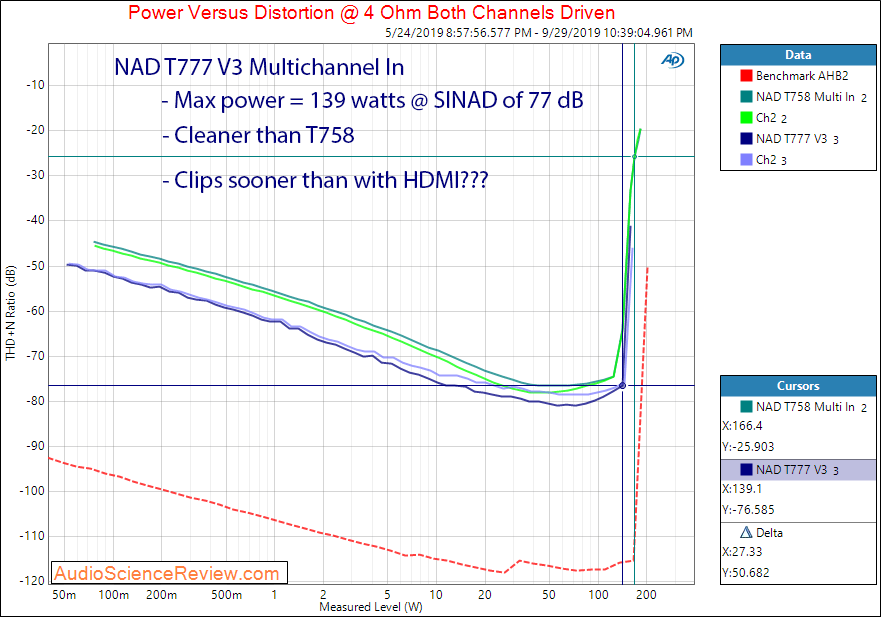Viewport: 881px width, 617px height.
Task: Select the highlighted NAD T777 V3 cursor row
Action: click(798, 470)
